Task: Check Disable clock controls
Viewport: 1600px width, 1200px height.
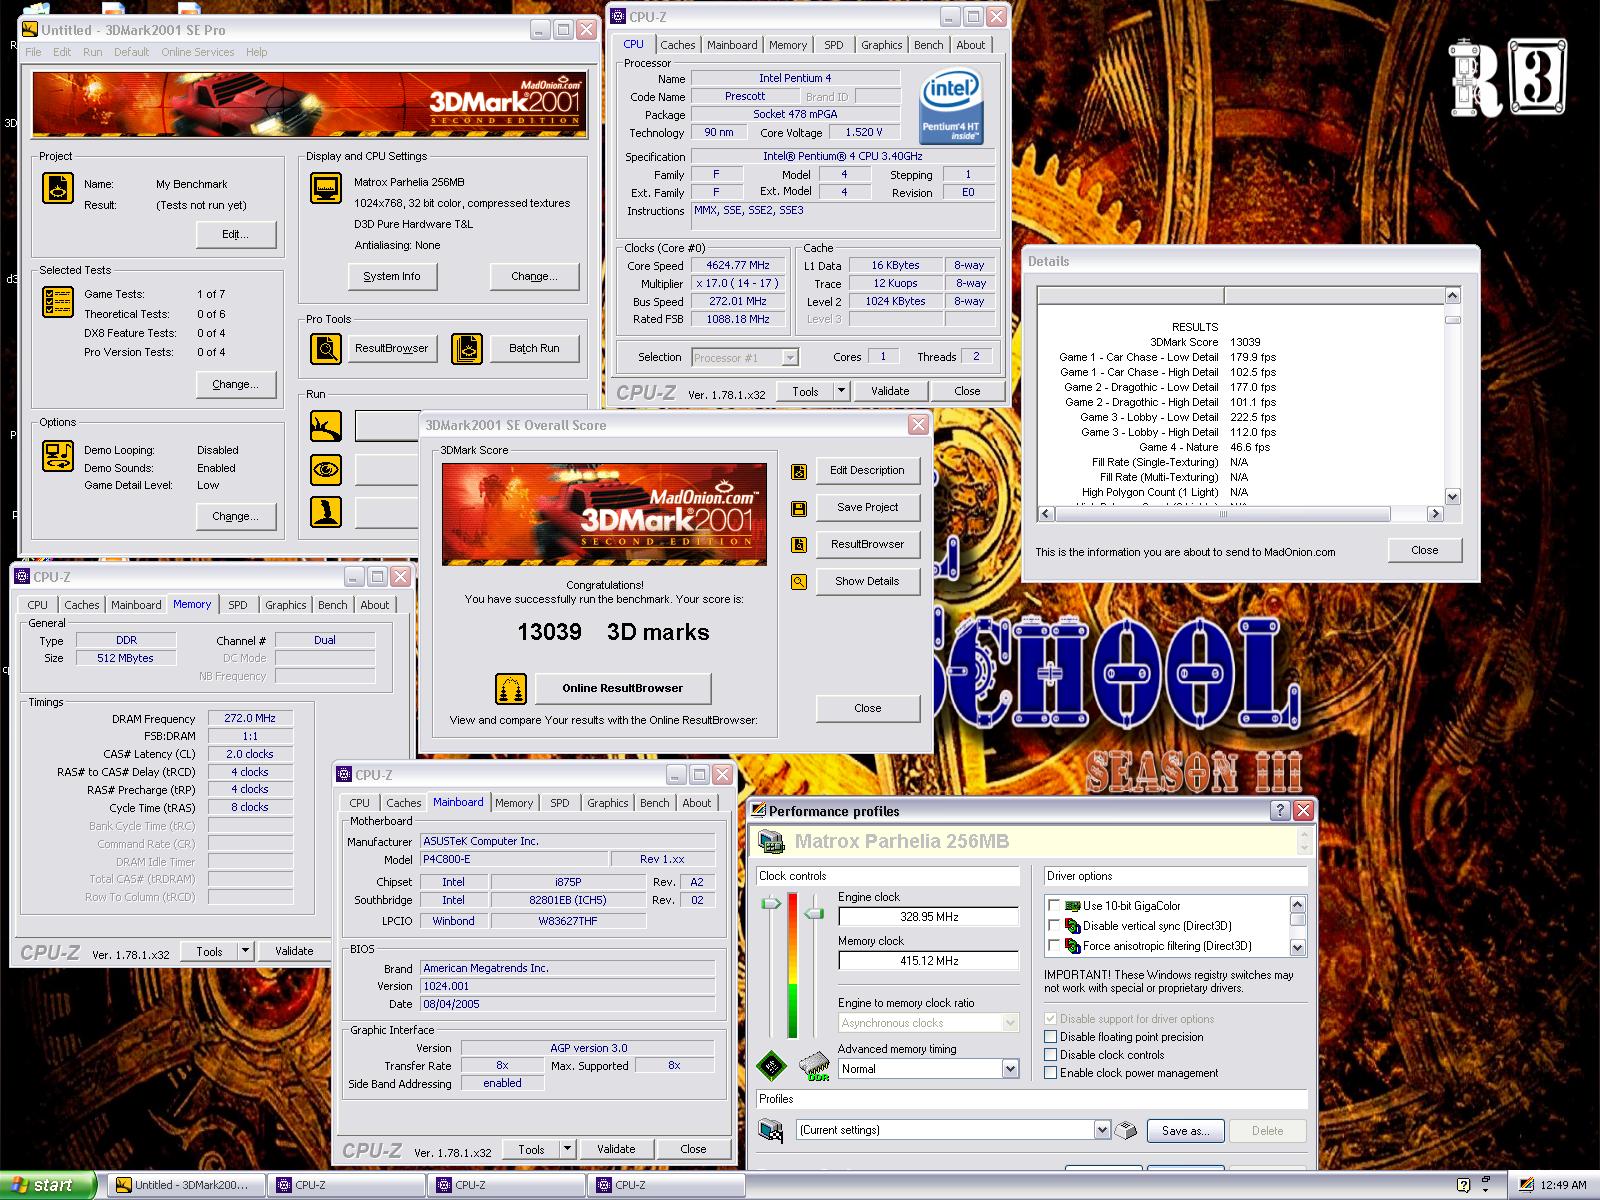Action: pyautogui.click(x=1051, y=1055)
